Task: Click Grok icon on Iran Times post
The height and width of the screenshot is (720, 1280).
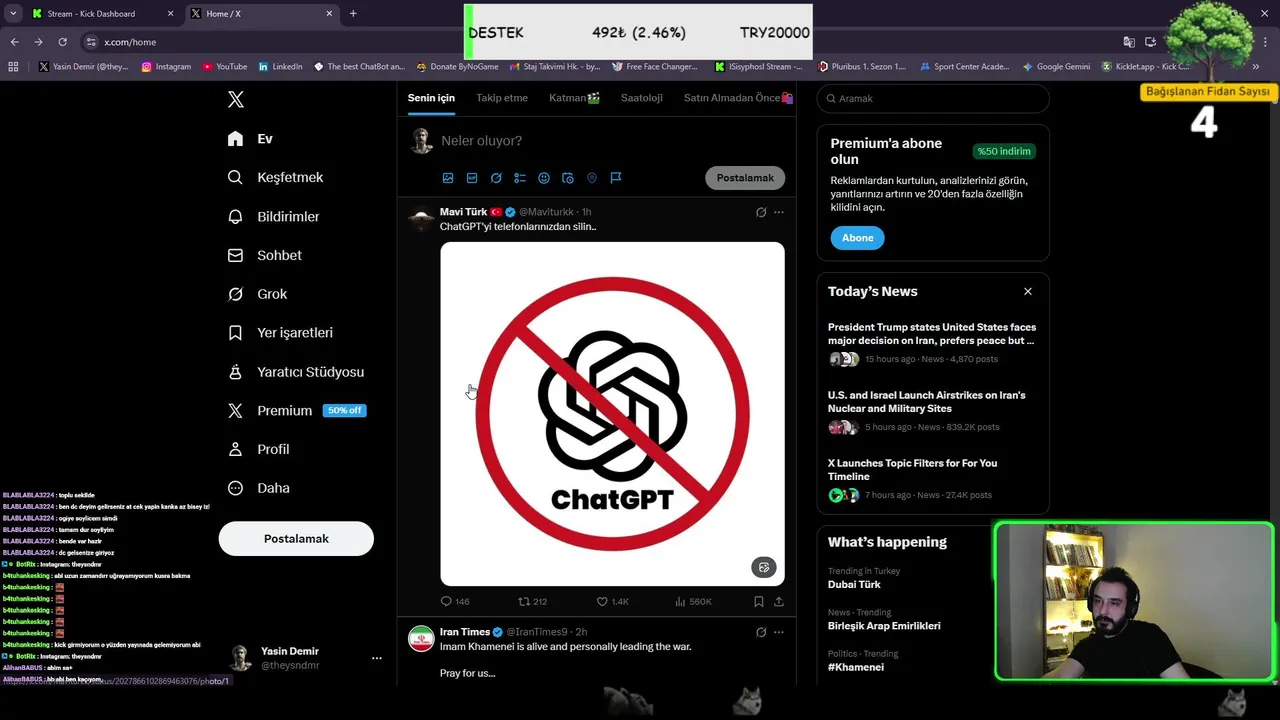Action: tap(761, 632)
